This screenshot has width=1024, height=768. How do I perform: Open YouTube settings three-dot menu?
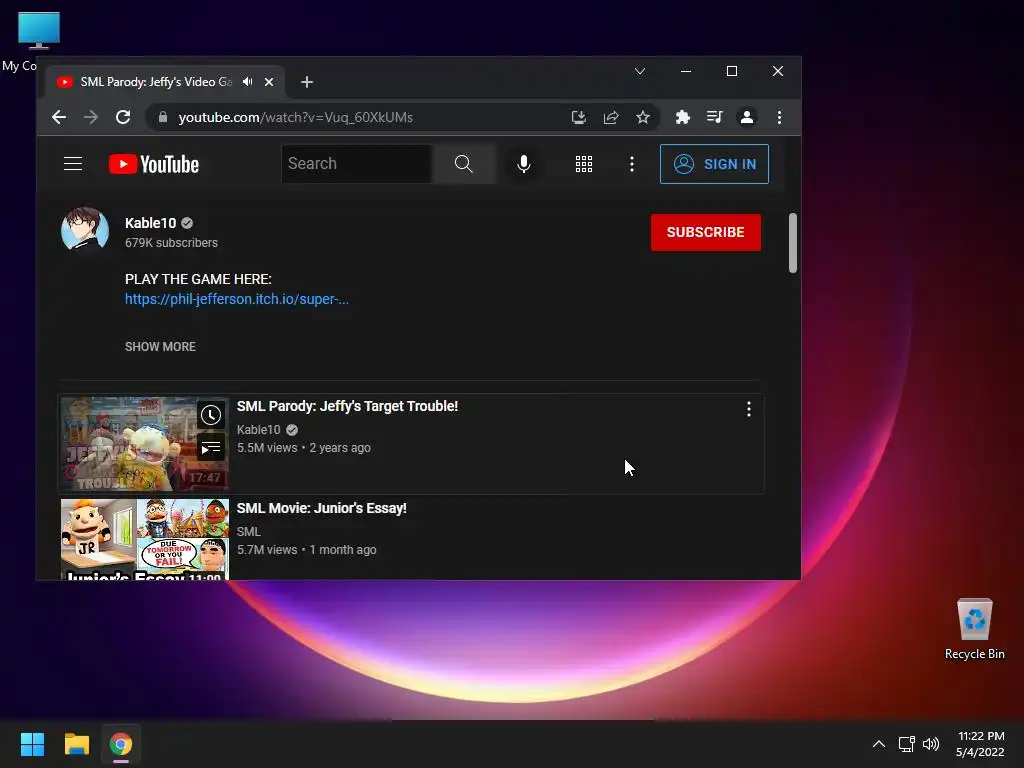click(632, 164)
